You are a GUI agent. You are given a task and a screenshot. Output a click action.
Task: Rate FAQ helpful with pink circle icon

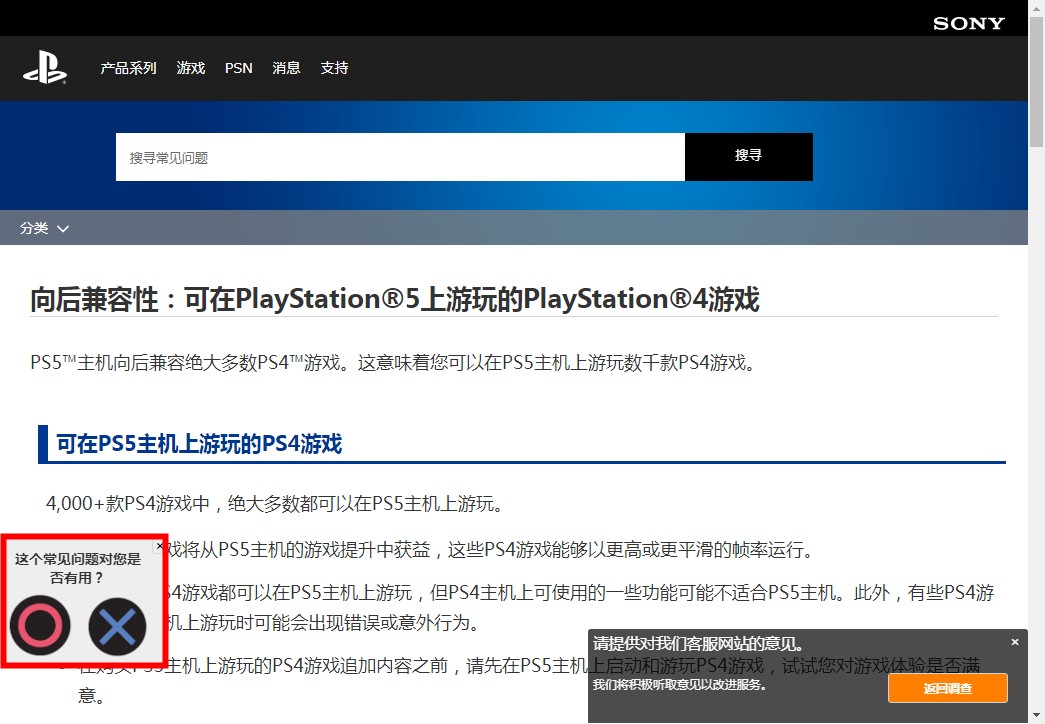(x=40, y=625)
